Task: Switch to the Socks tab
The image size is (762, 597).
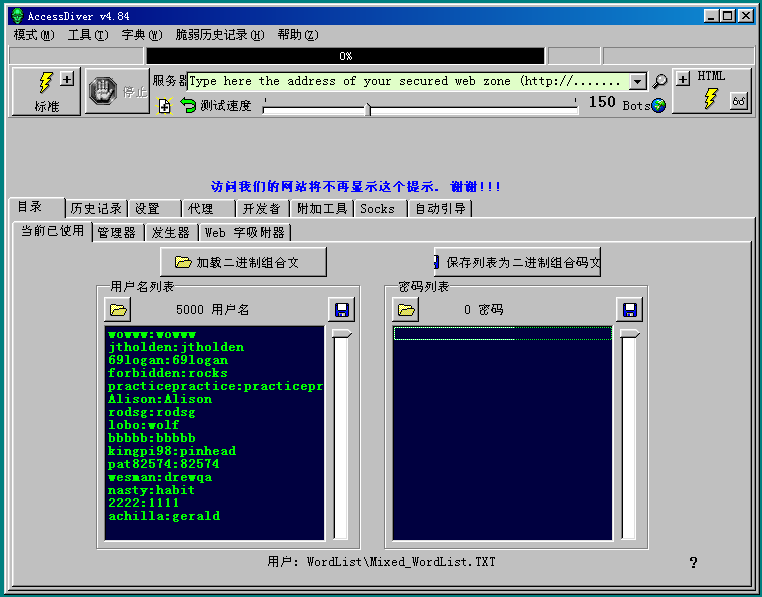Action: point(381,209)
